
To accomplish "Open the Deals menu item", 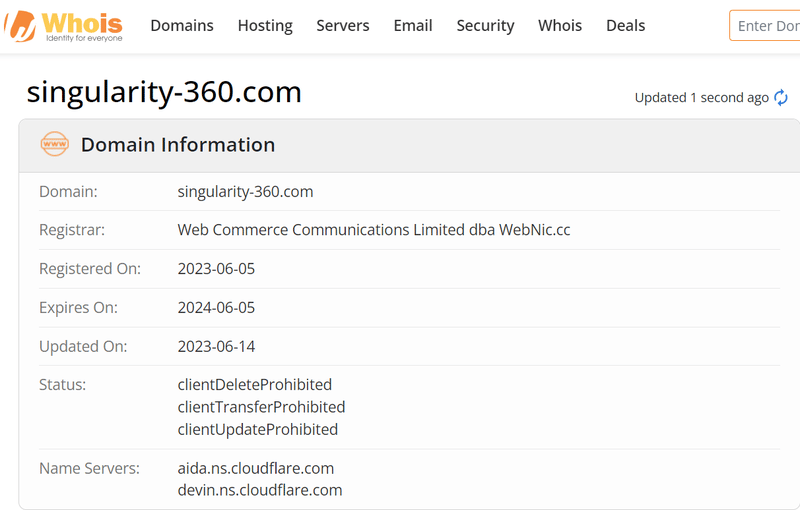I will (x=626, y=26).
